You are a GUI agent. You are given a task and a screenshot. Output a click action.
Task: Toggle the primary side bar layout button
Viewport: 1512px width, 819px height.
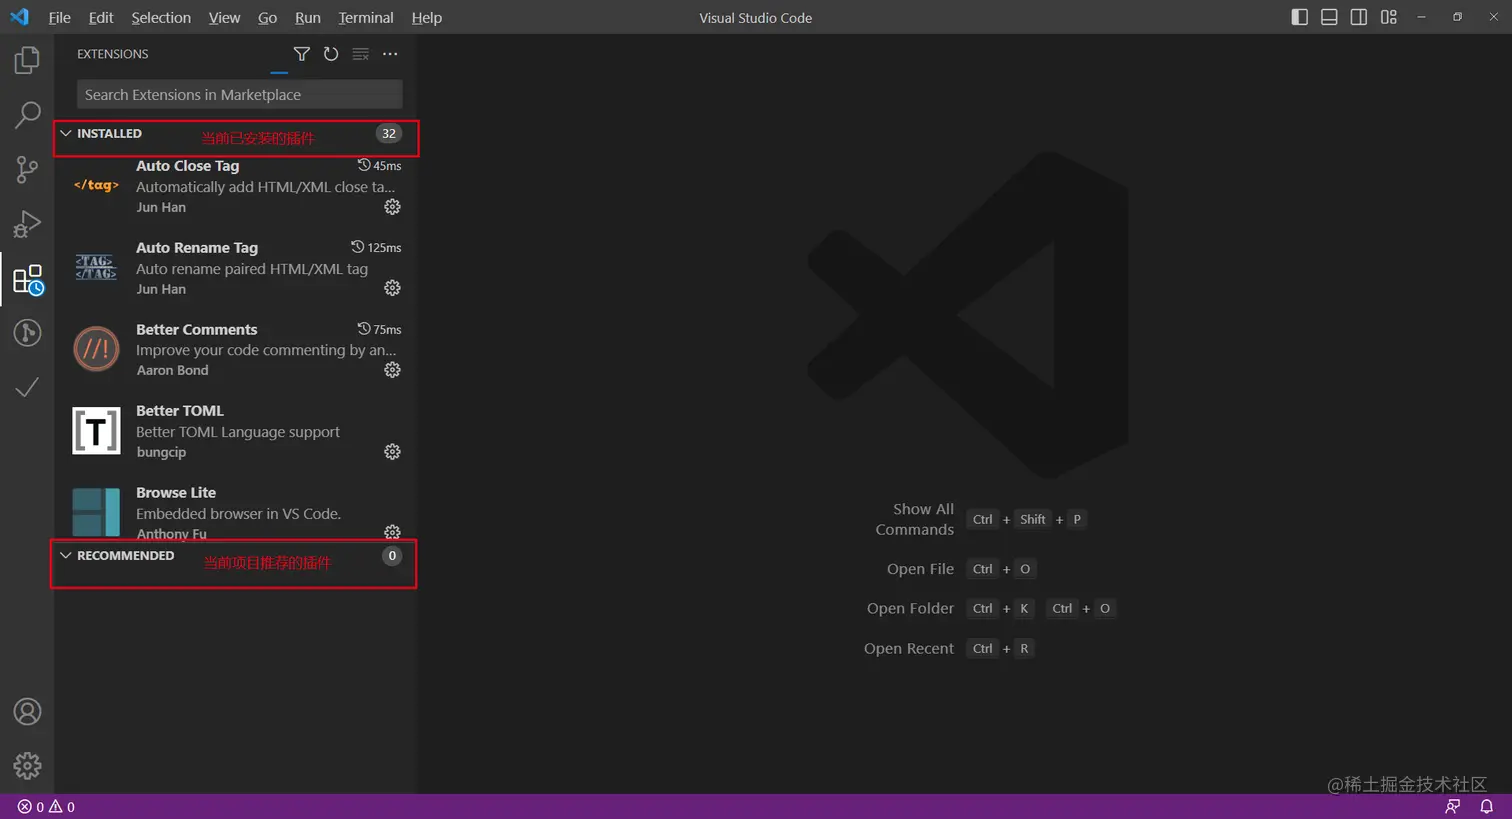click(1300, 17)
